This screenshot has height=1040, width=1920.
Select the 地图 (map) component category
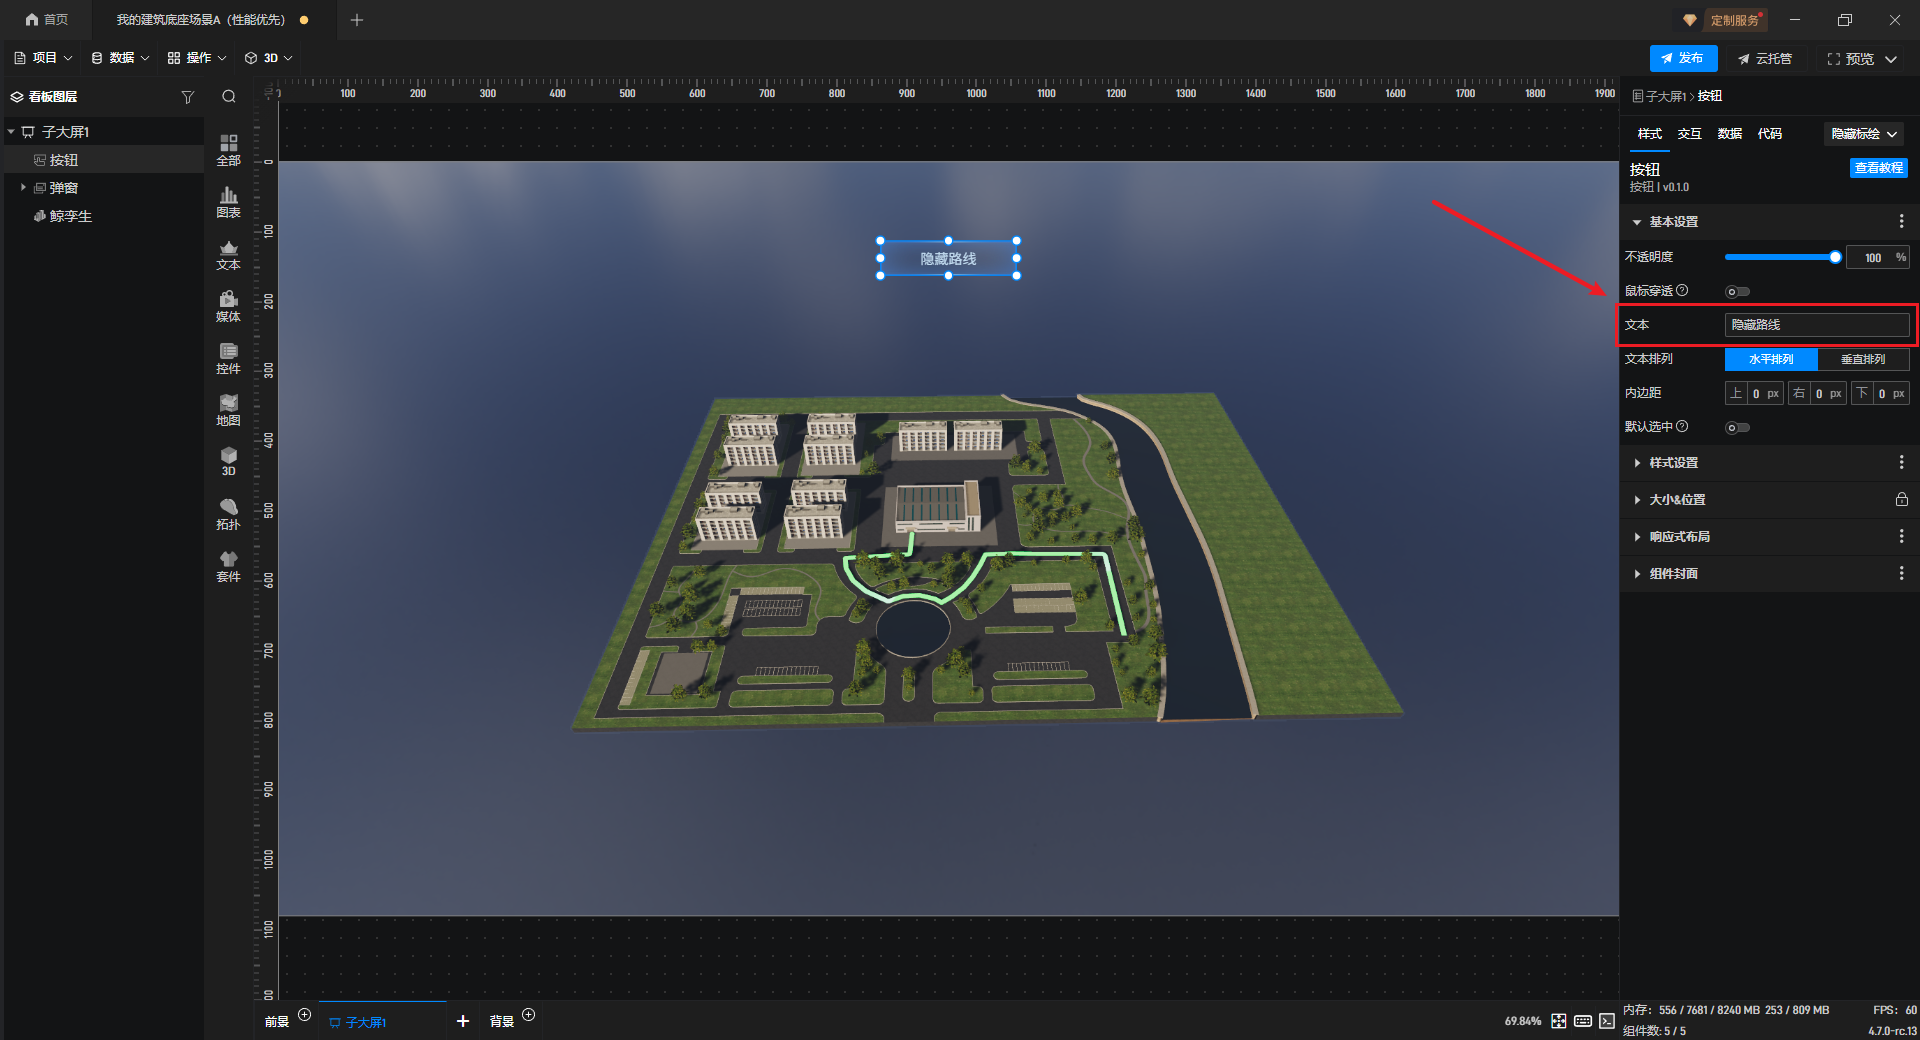[228, 410]
